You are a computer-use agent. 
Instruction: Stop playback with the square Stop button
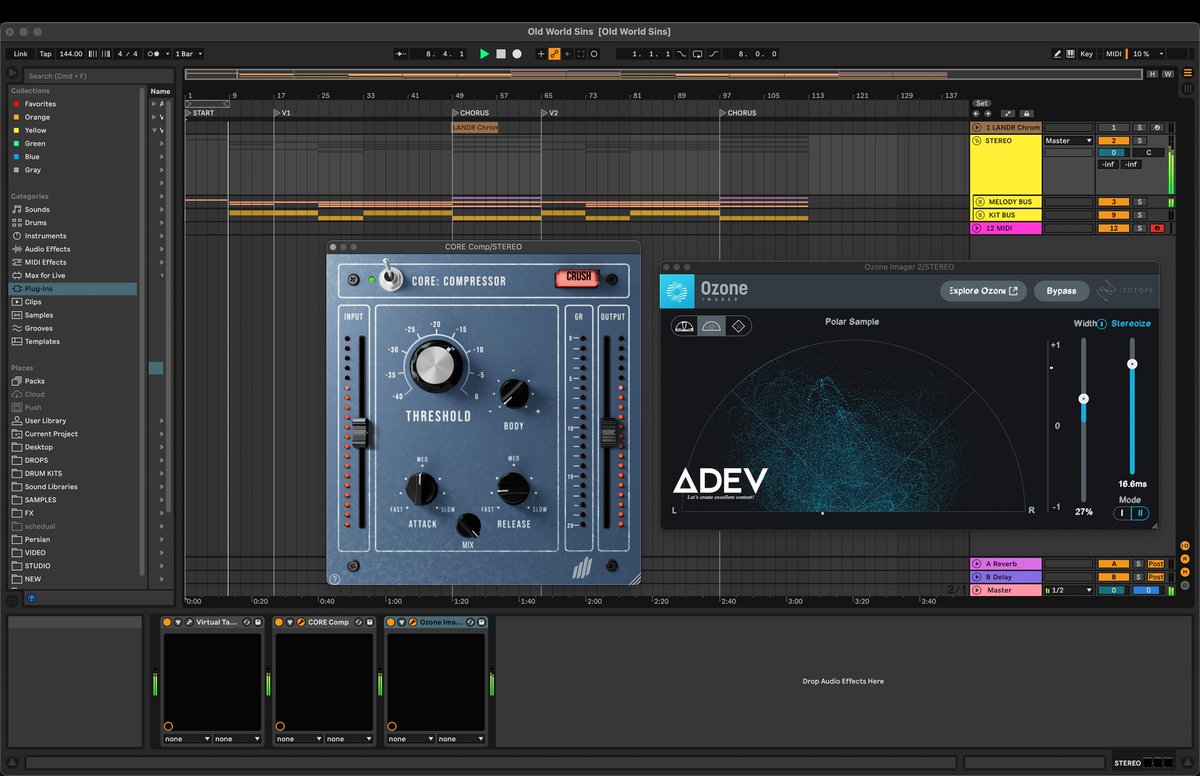click(501, 54)
